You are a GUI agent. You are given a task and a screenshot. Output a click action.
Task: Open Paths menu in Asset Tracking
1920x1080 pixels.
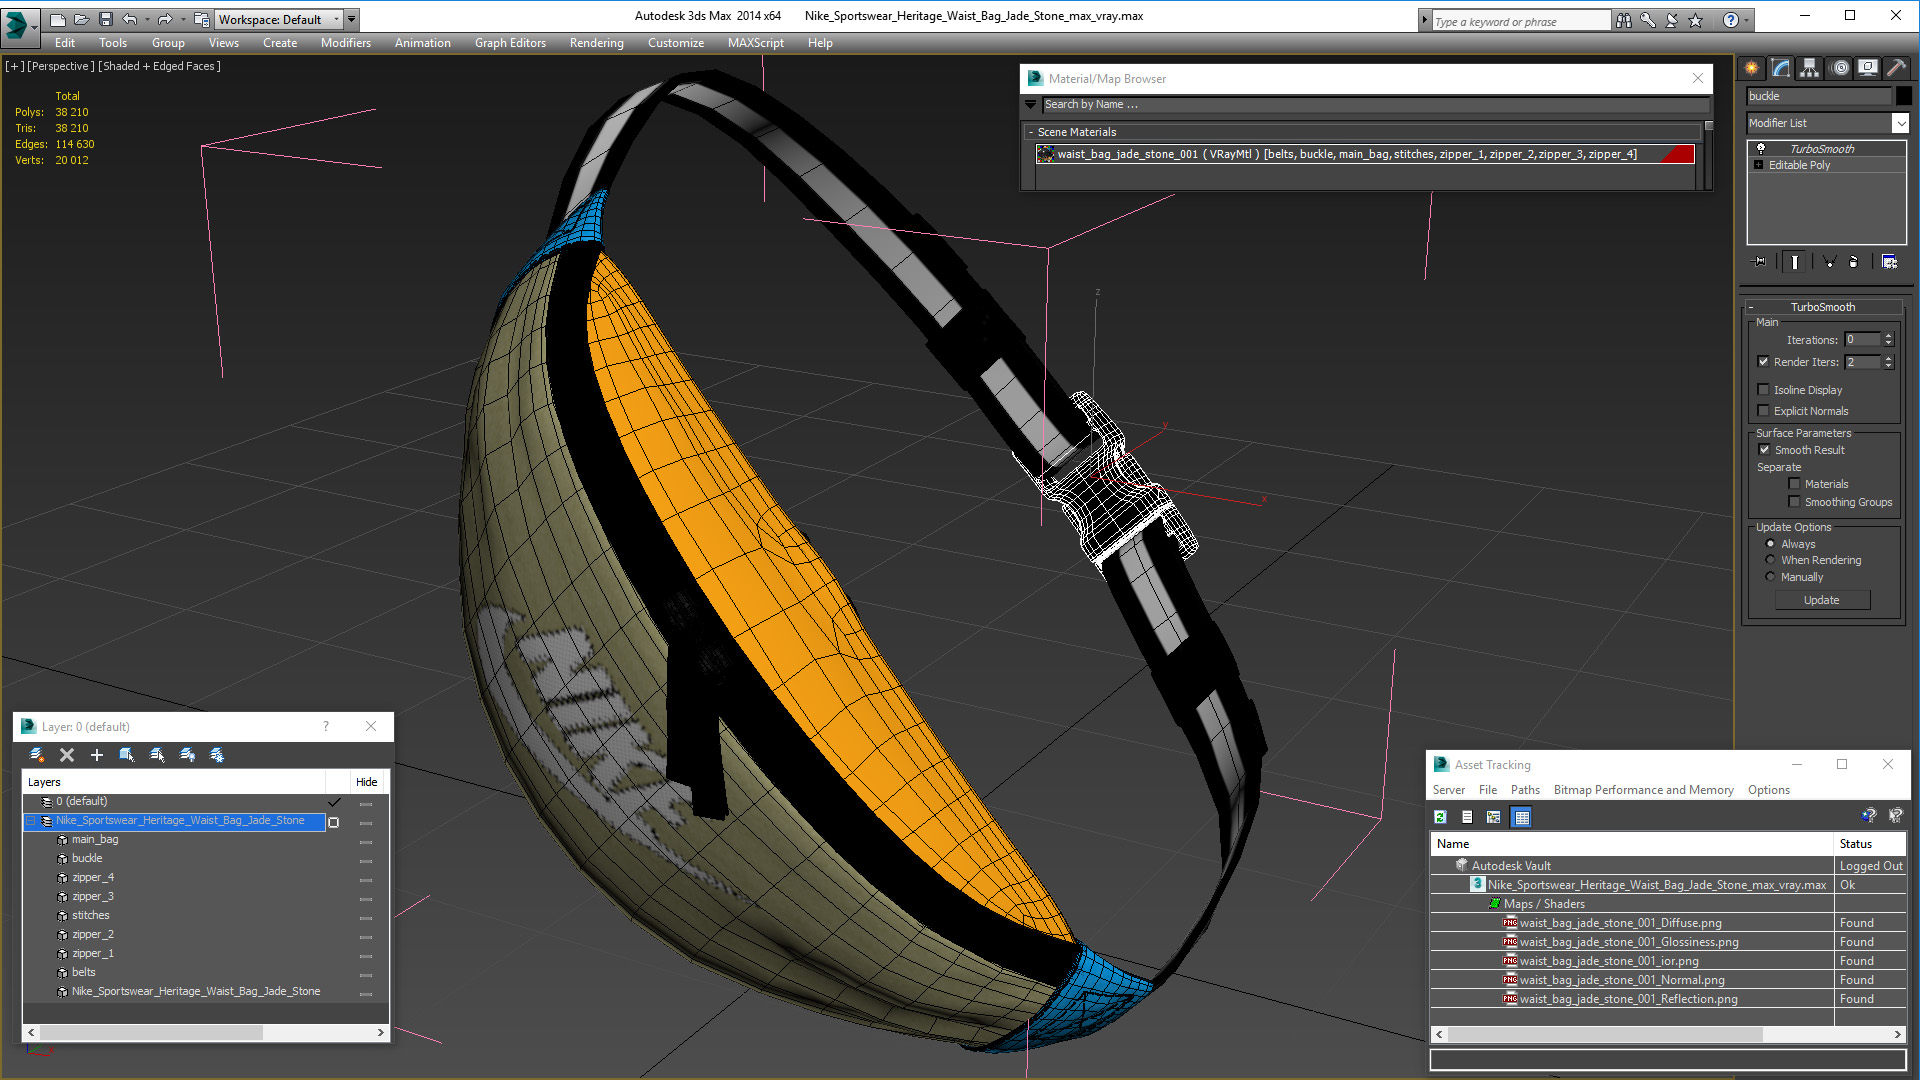[1525, 790]
